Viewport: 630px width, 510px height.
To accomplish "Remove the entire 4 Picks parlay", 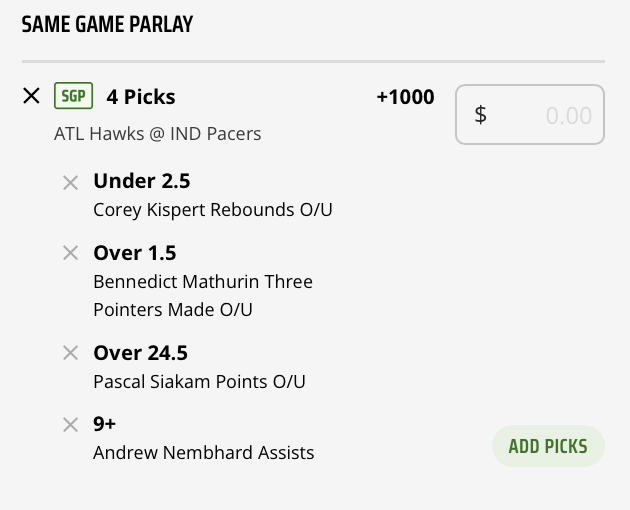I will 31,96.
